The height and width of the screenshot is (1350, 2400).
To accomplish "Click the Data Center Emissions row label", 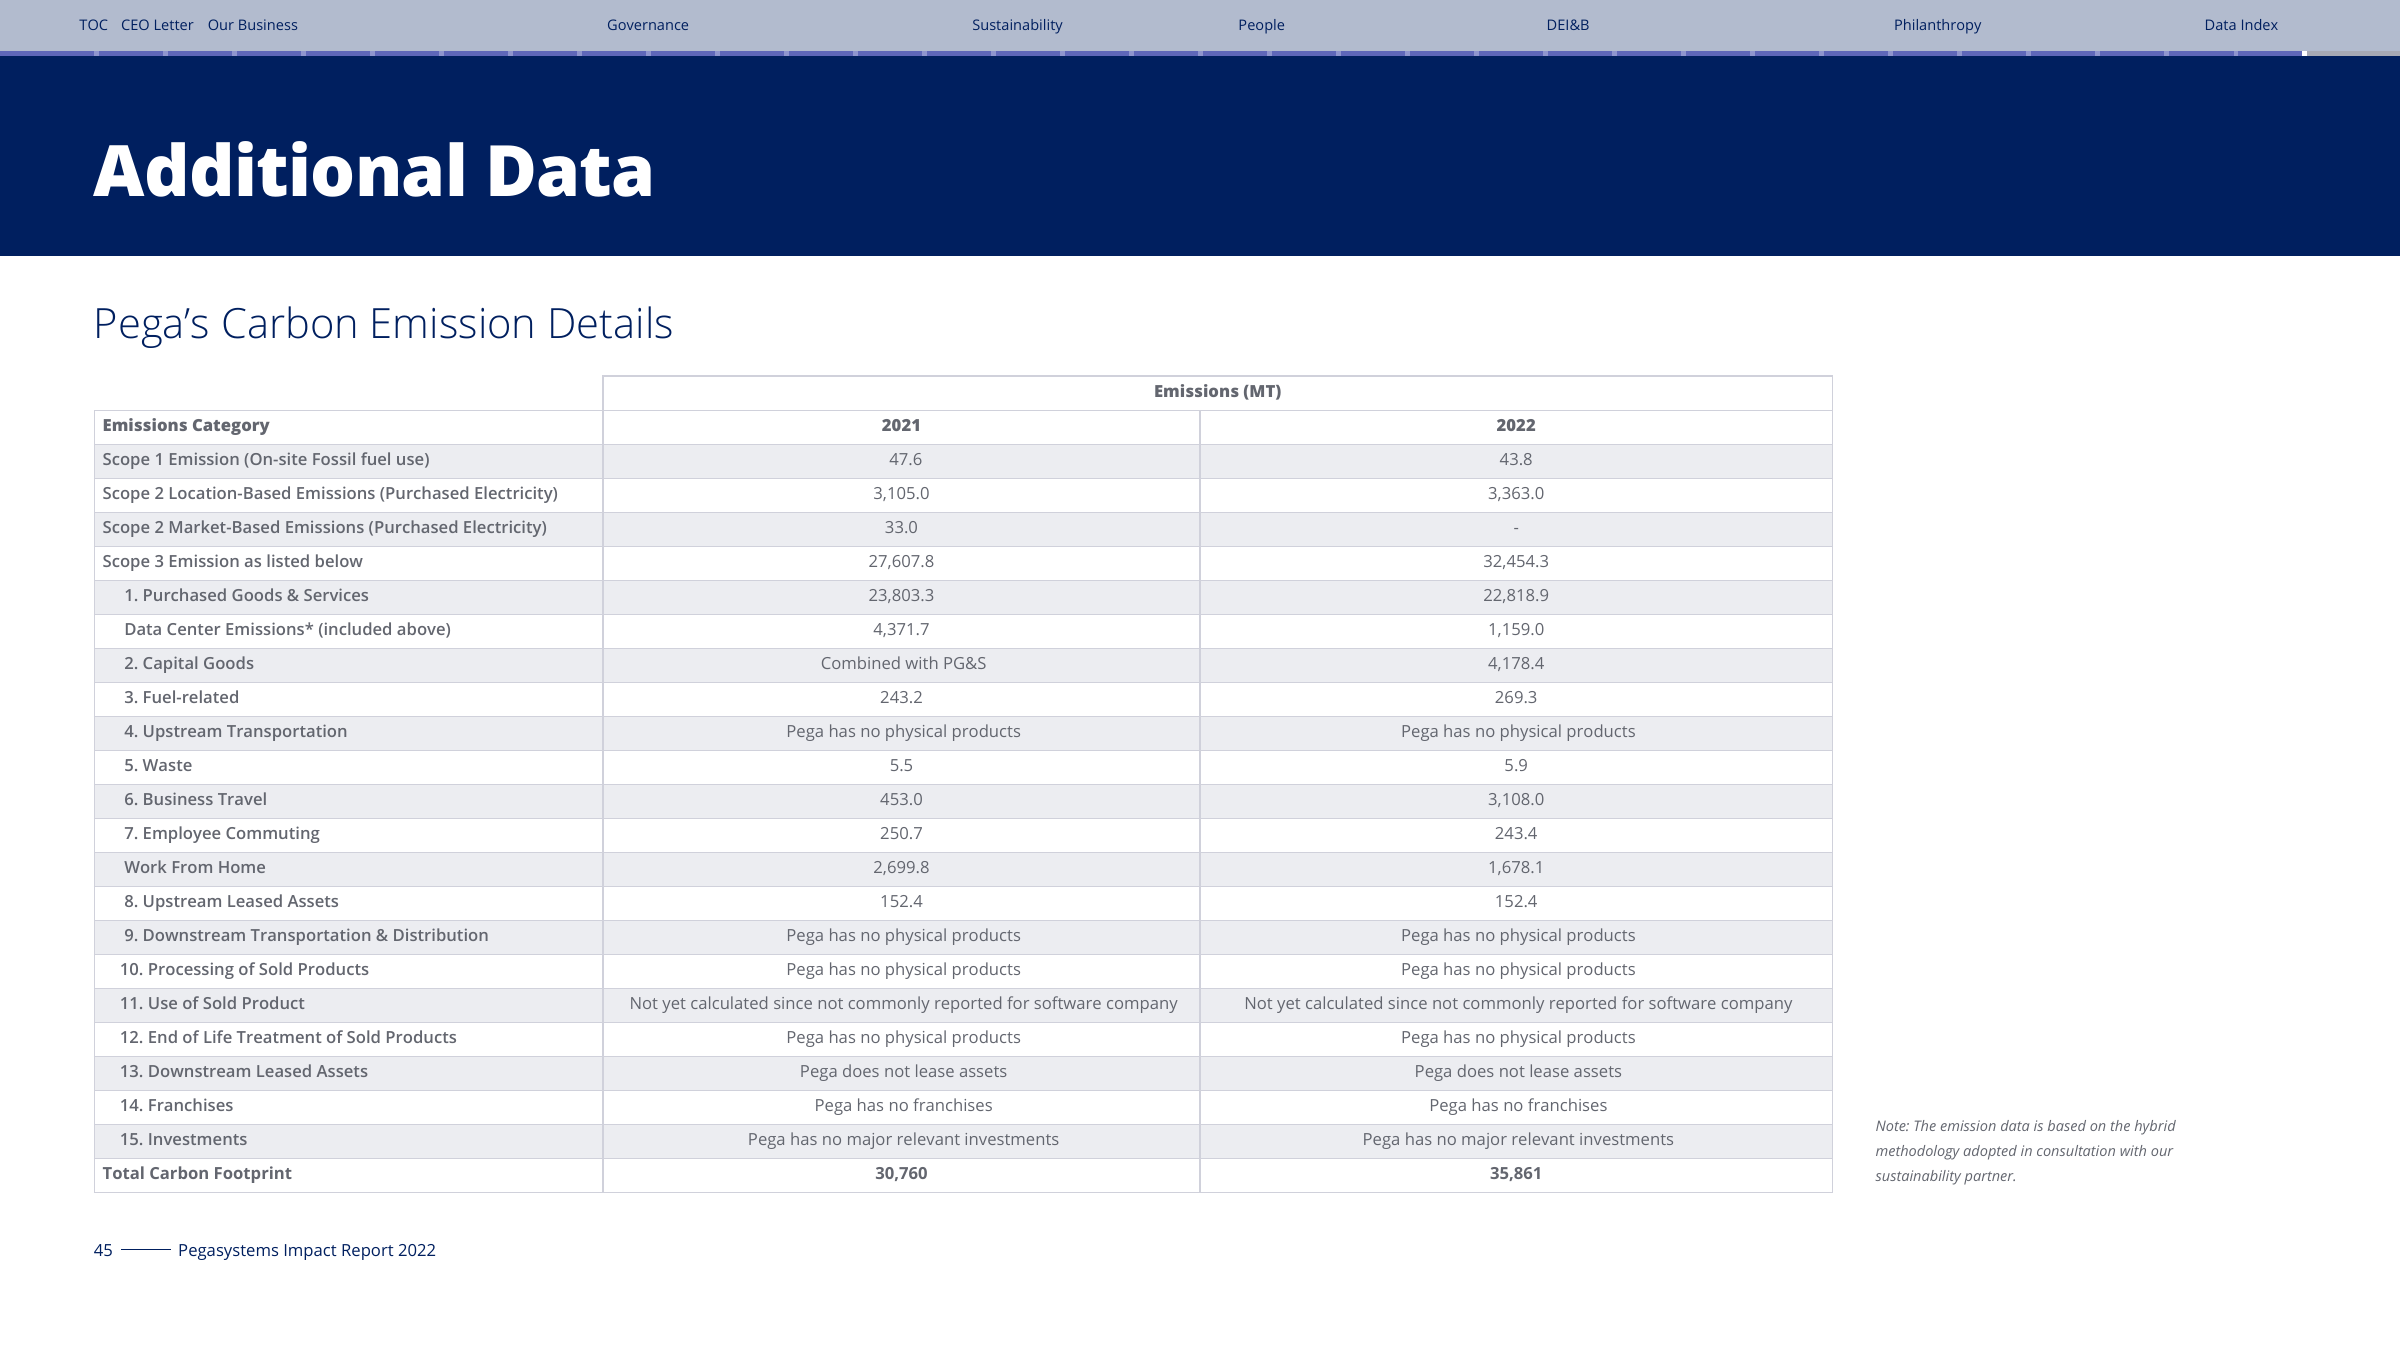I will point(287,629).
